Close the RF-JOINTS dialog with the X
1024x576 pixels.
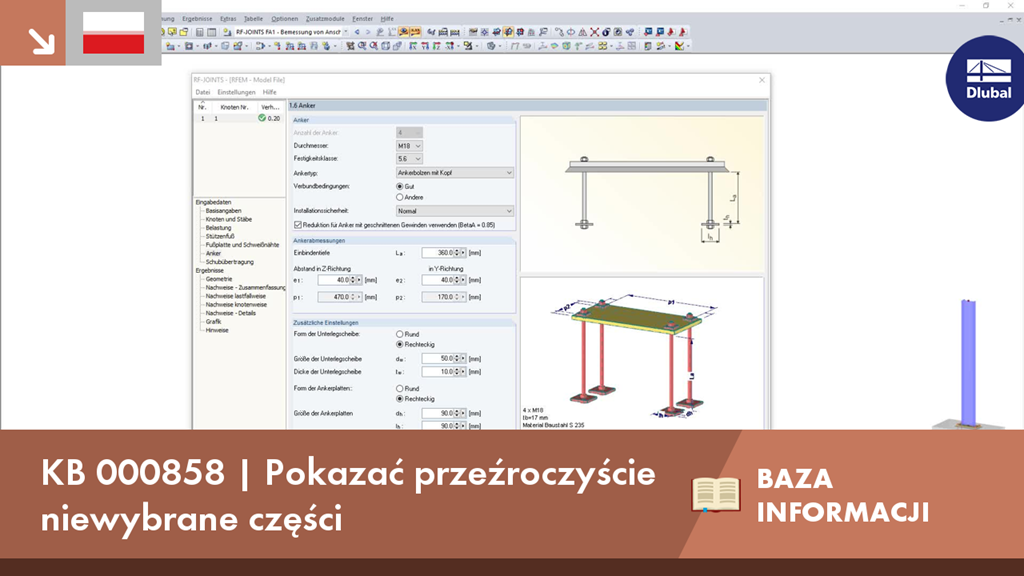761,80
